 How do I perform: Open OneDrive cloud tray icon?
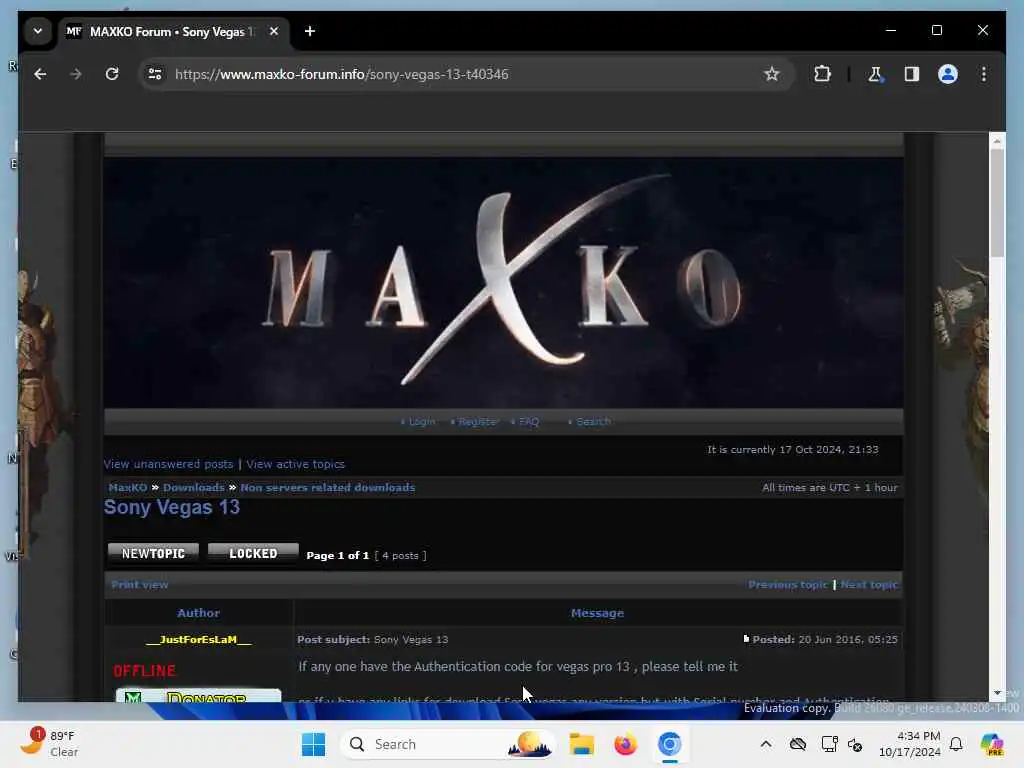tap(797, 744)
